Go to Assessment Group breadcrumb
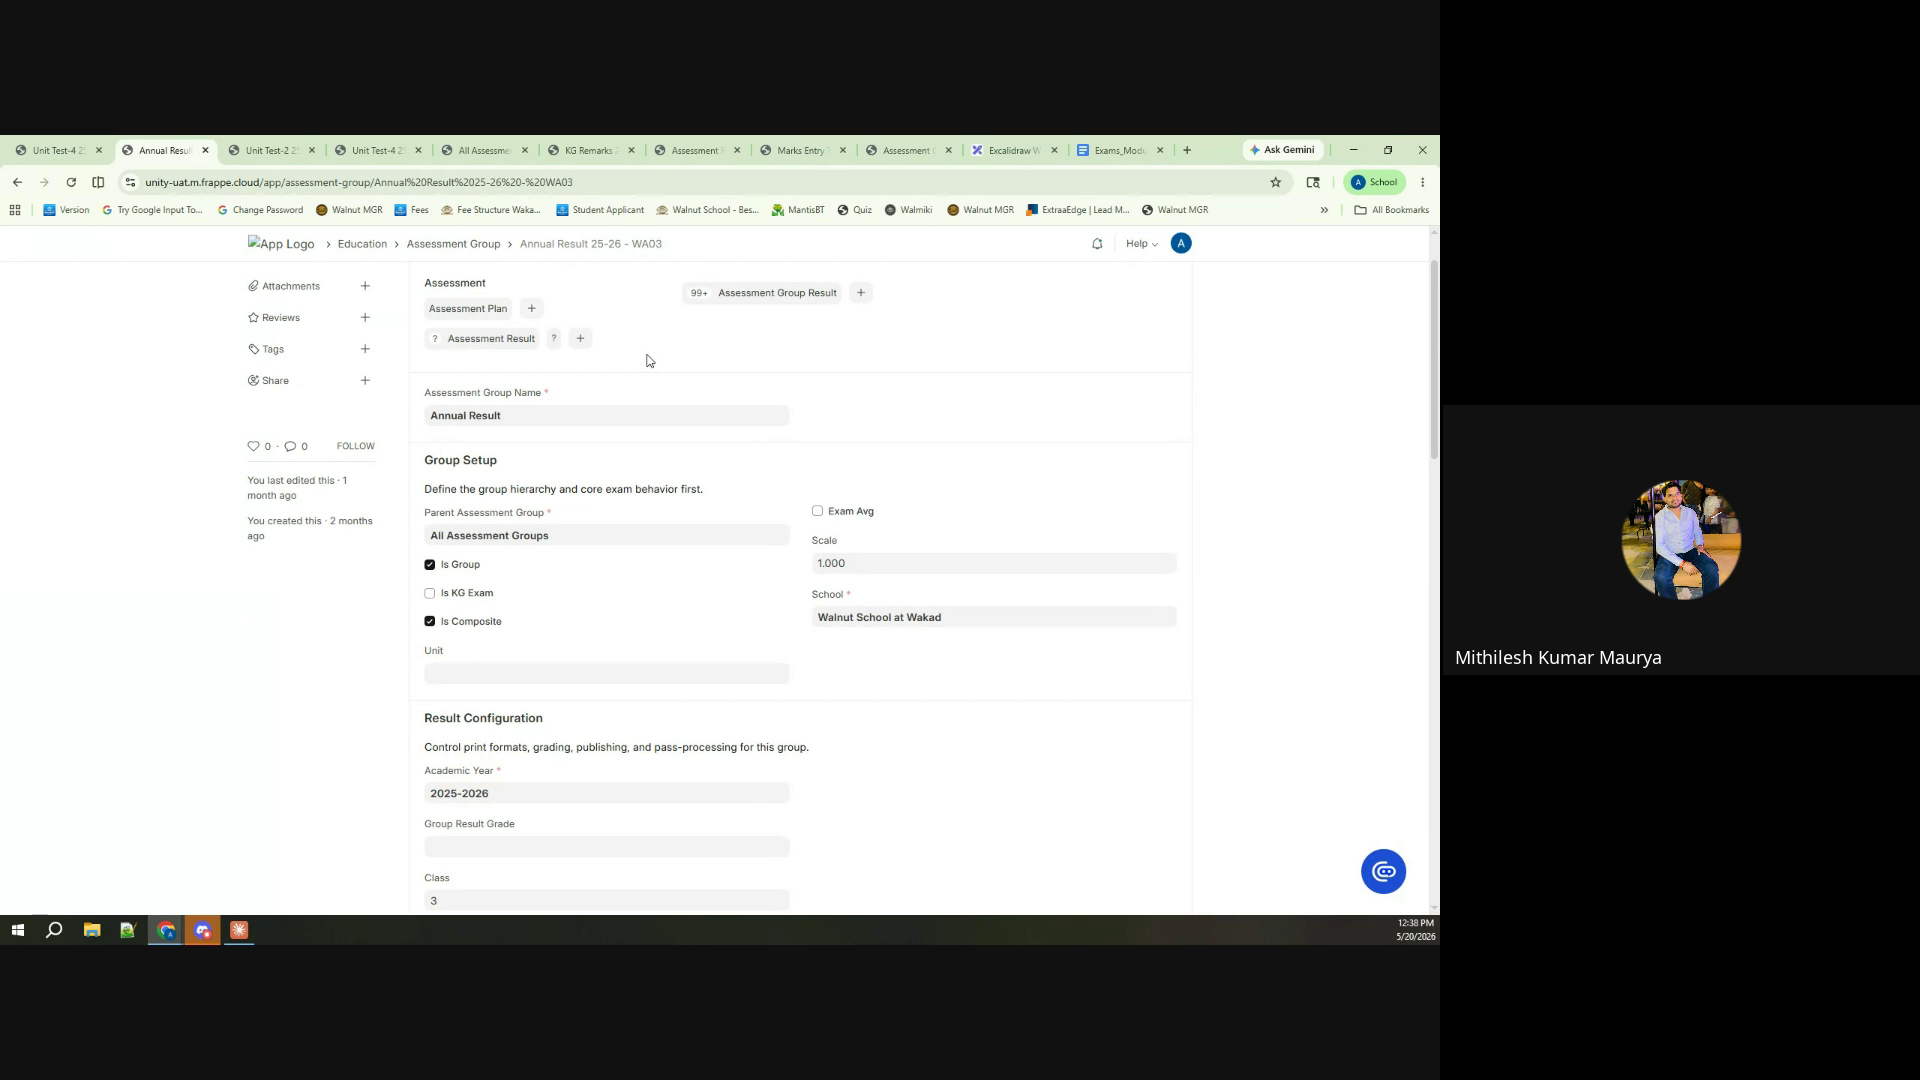 pos(453,244)
